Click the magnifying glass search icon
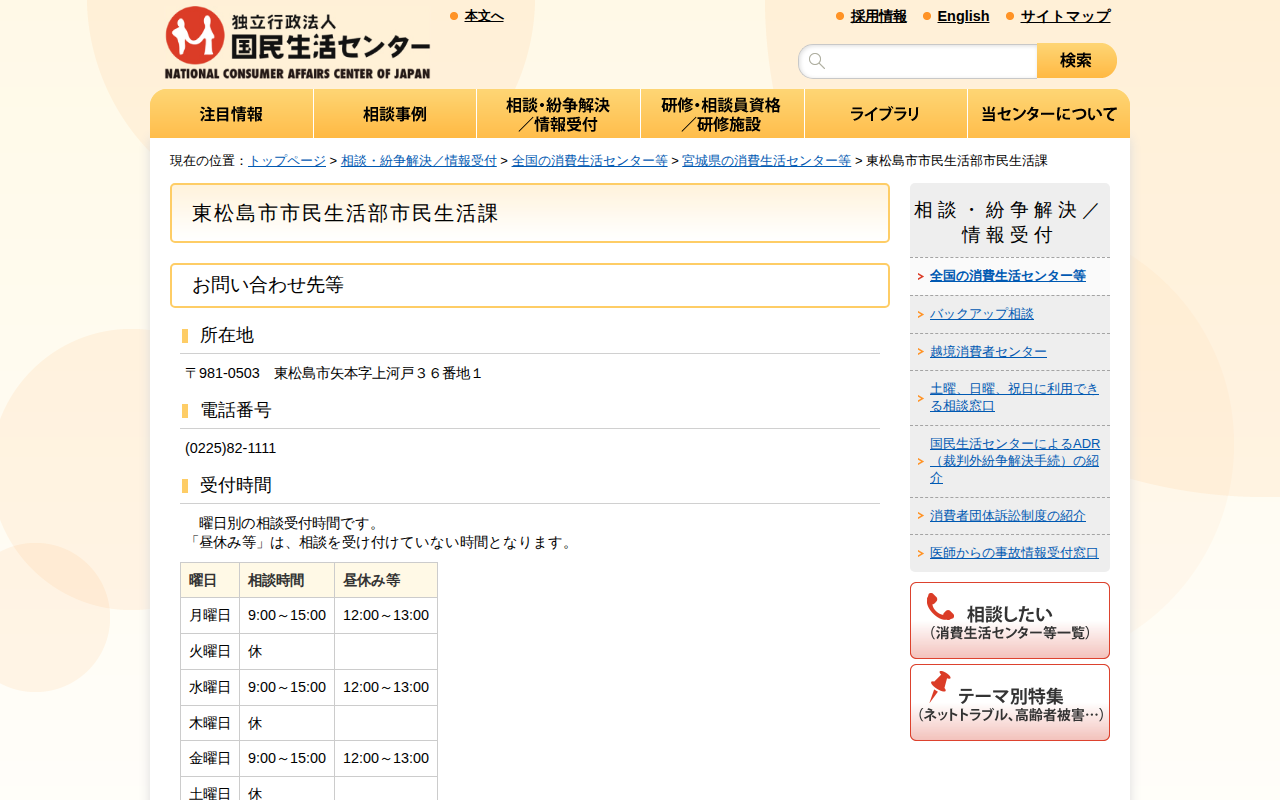Image resolution: width=1280 pixels, height=800 pixels. [x=817, y=61]
